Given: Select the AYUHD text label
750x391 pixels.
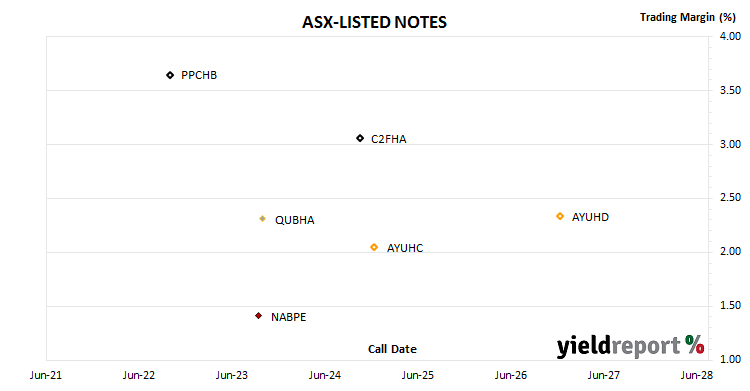Looking at the screenshot, I should [x=590, y=217].
